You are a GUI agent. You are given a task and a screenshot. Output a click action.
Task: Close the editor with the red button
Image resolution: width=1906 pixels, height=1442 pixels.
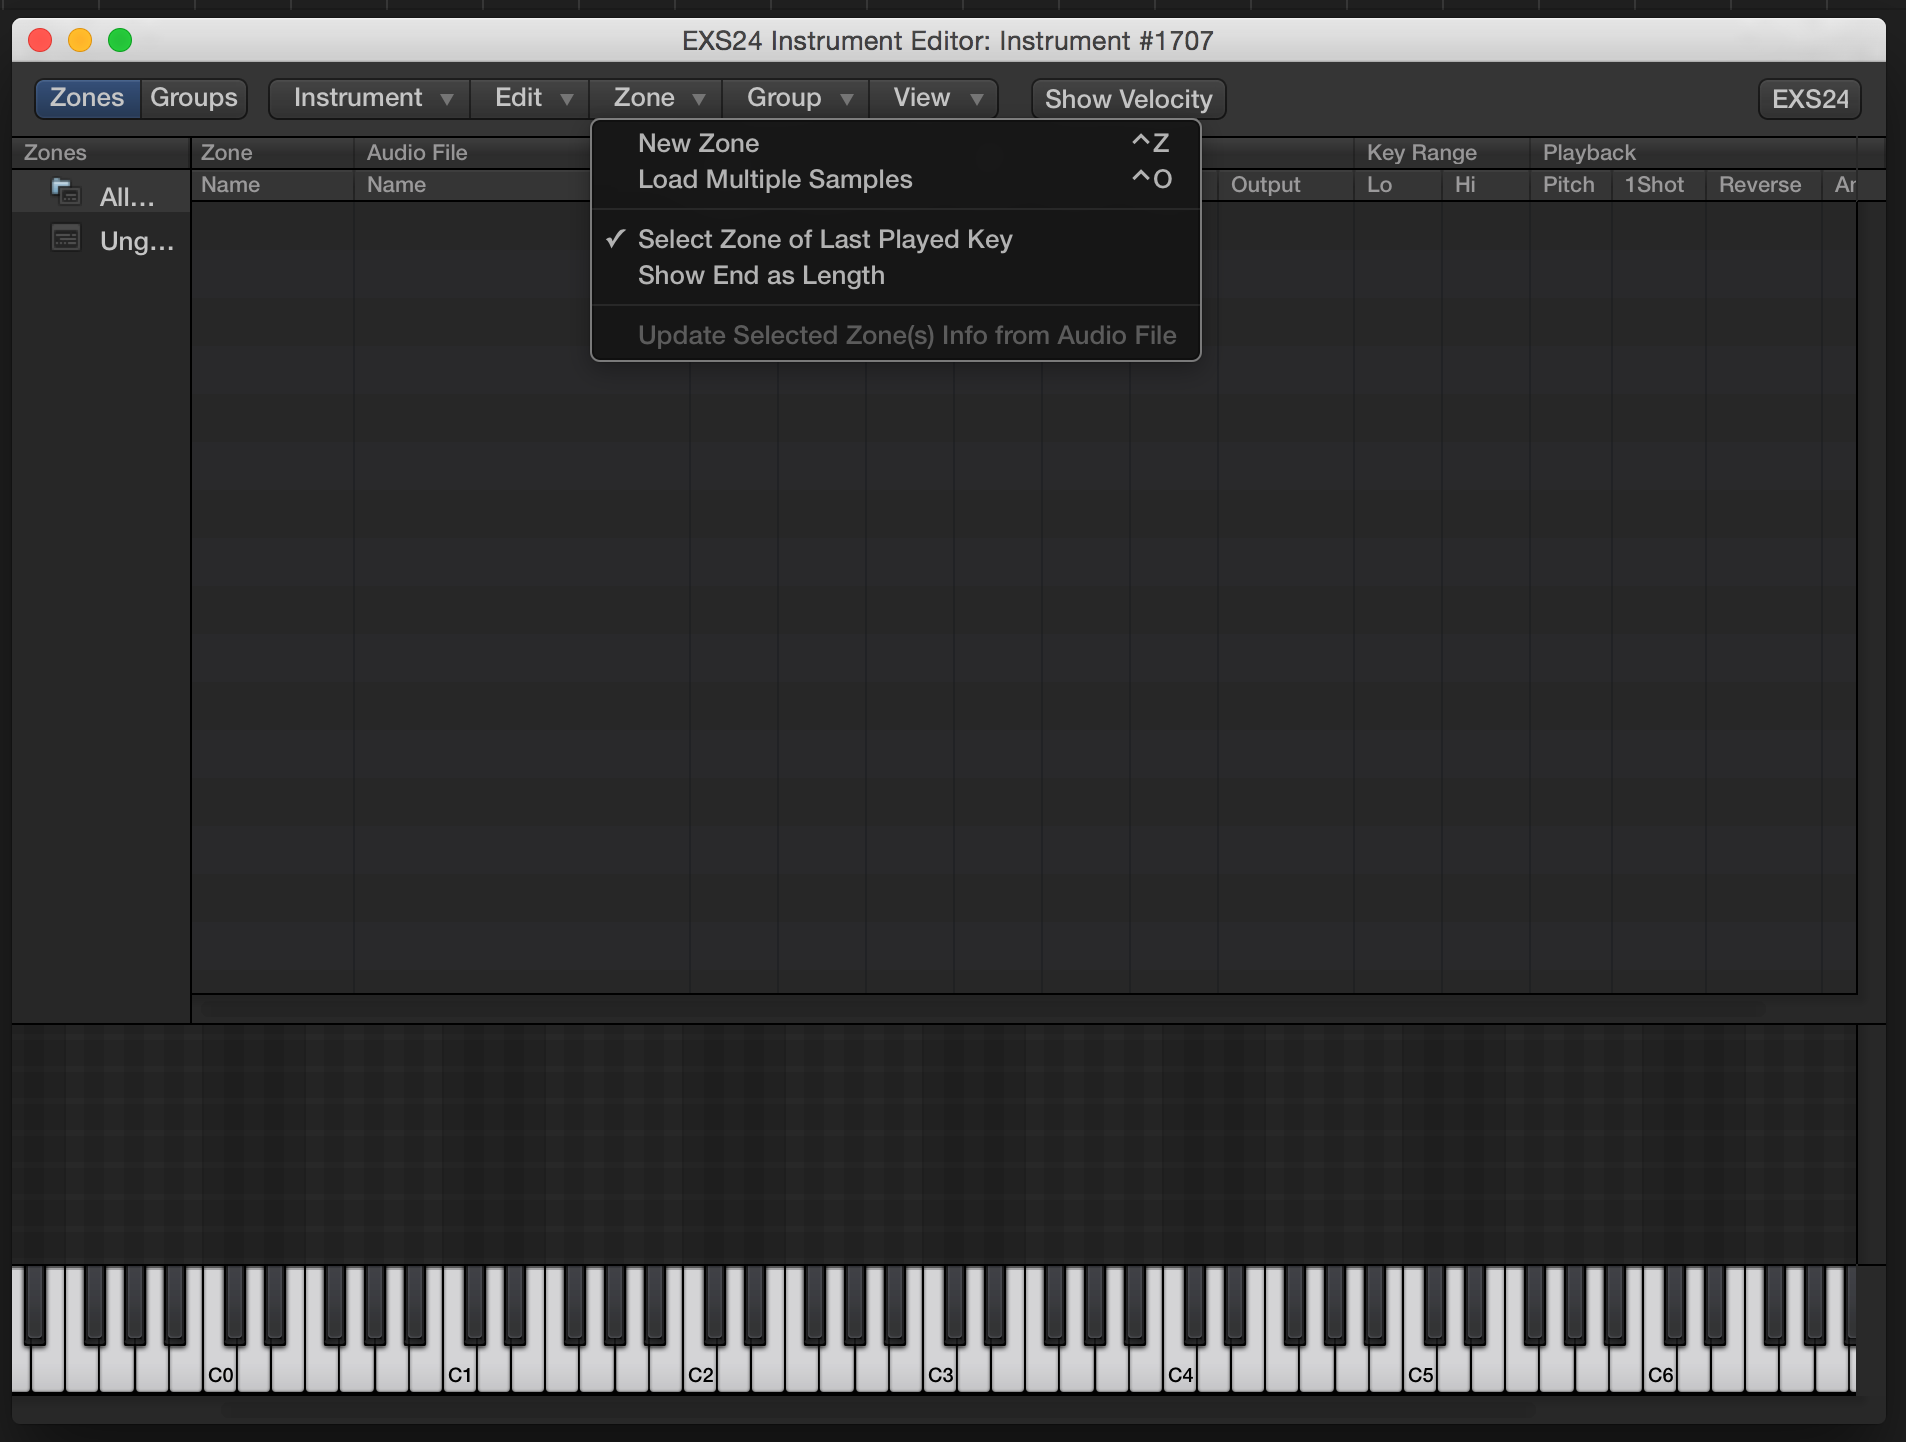(x=40, y=40)
